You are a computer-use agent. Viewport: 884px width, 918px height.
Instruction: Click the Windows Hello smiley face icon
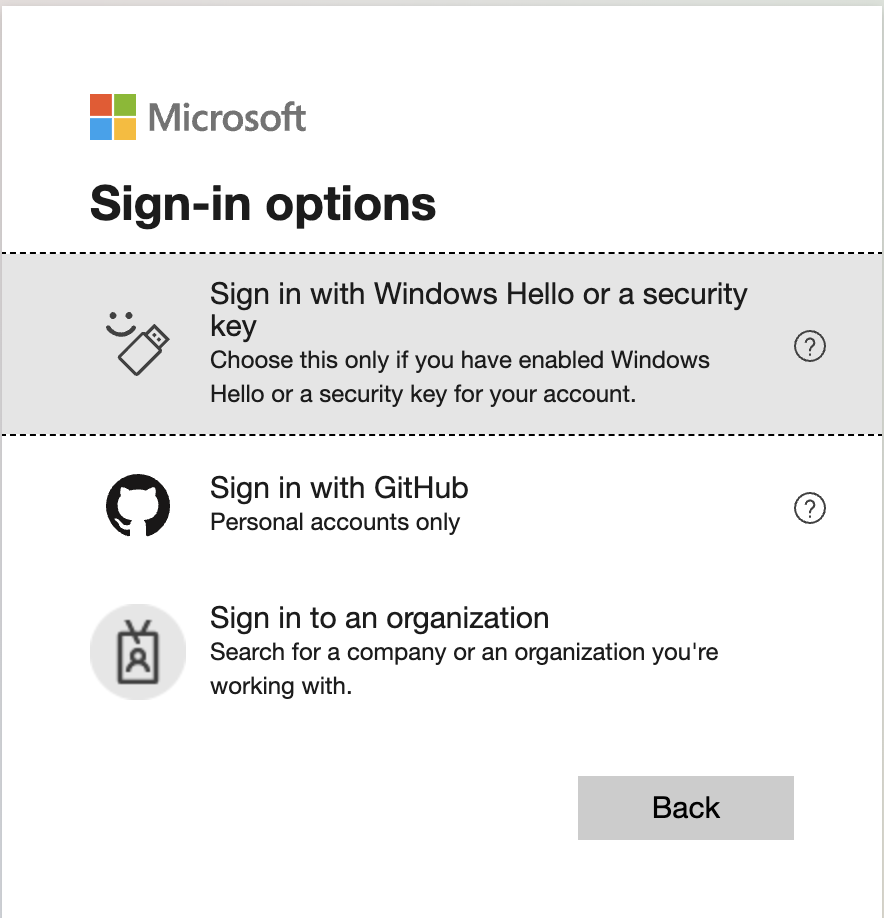coord(121,324)
